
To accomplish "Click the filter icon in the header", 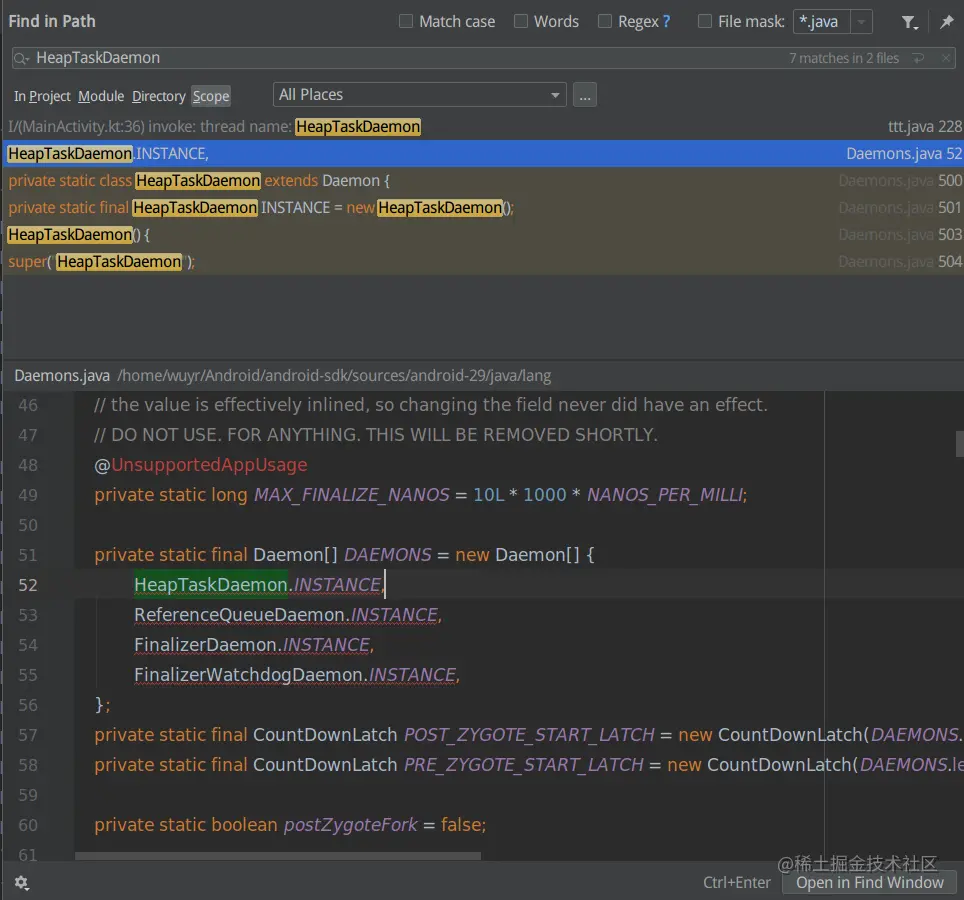I will 908,22.
